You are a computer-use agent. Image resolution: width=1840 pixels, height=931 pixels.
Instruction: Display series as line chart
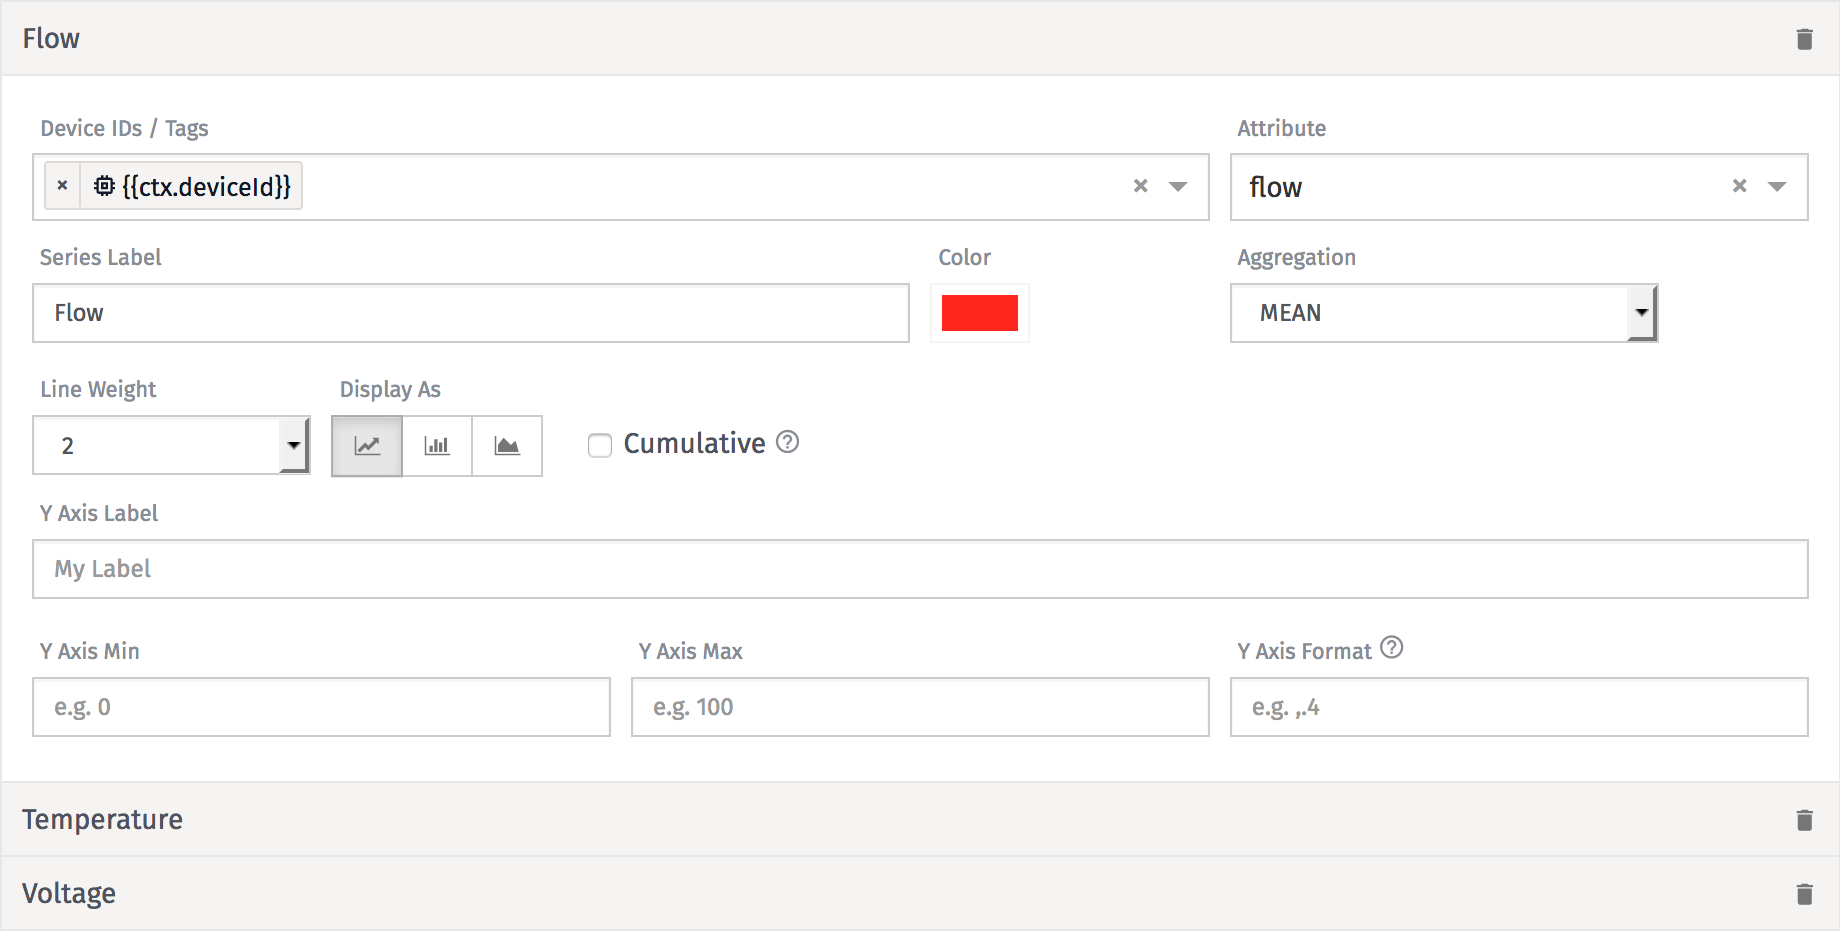click(x=367, y=446)
